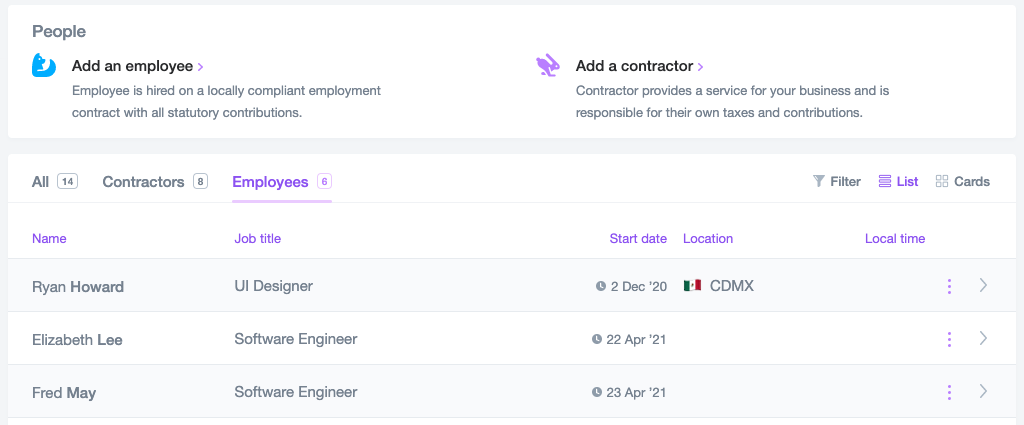Open three-dot menu for Fred May
Image resolution: width=1024 pixels, height=425 pixels.
click(x=949, y=392)
